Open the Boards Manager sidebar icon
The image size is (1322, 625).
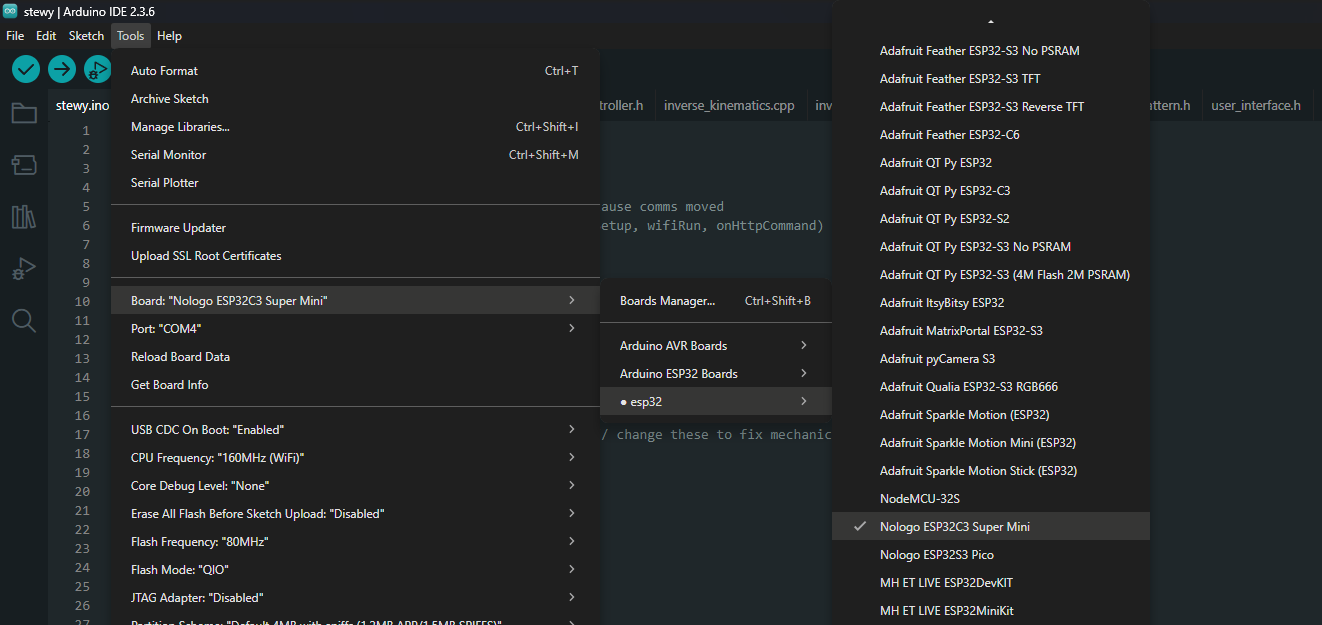(24, 165)
